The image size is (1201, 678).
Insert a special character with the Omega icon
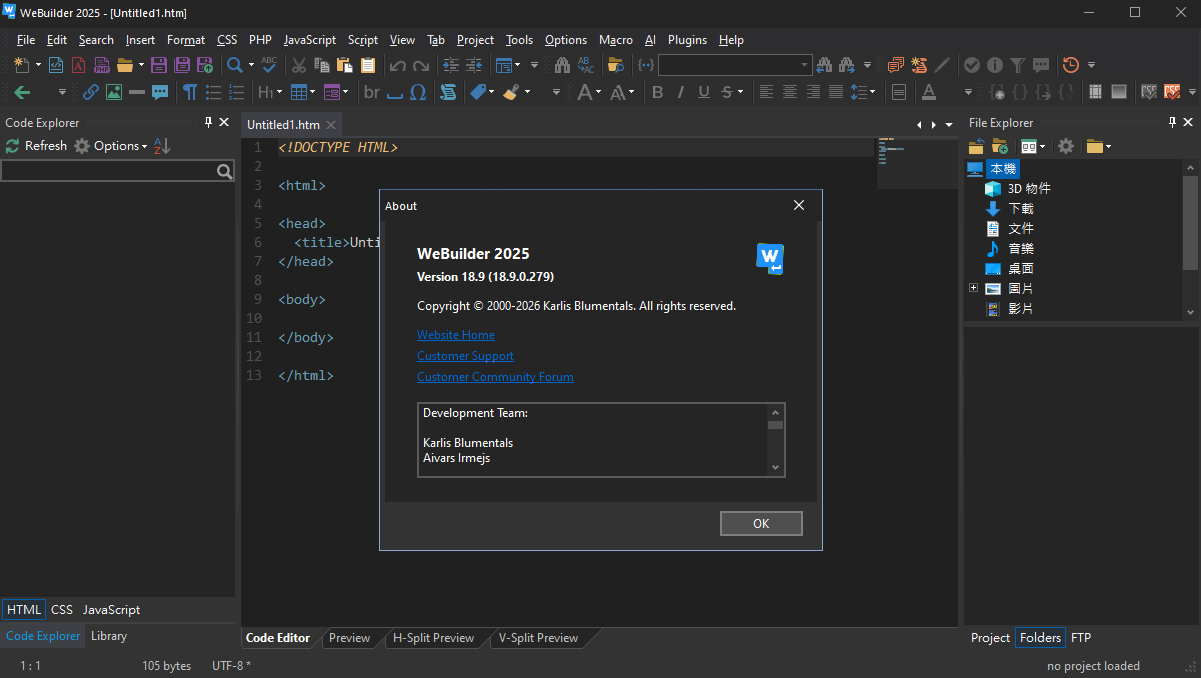coord(418,92)
